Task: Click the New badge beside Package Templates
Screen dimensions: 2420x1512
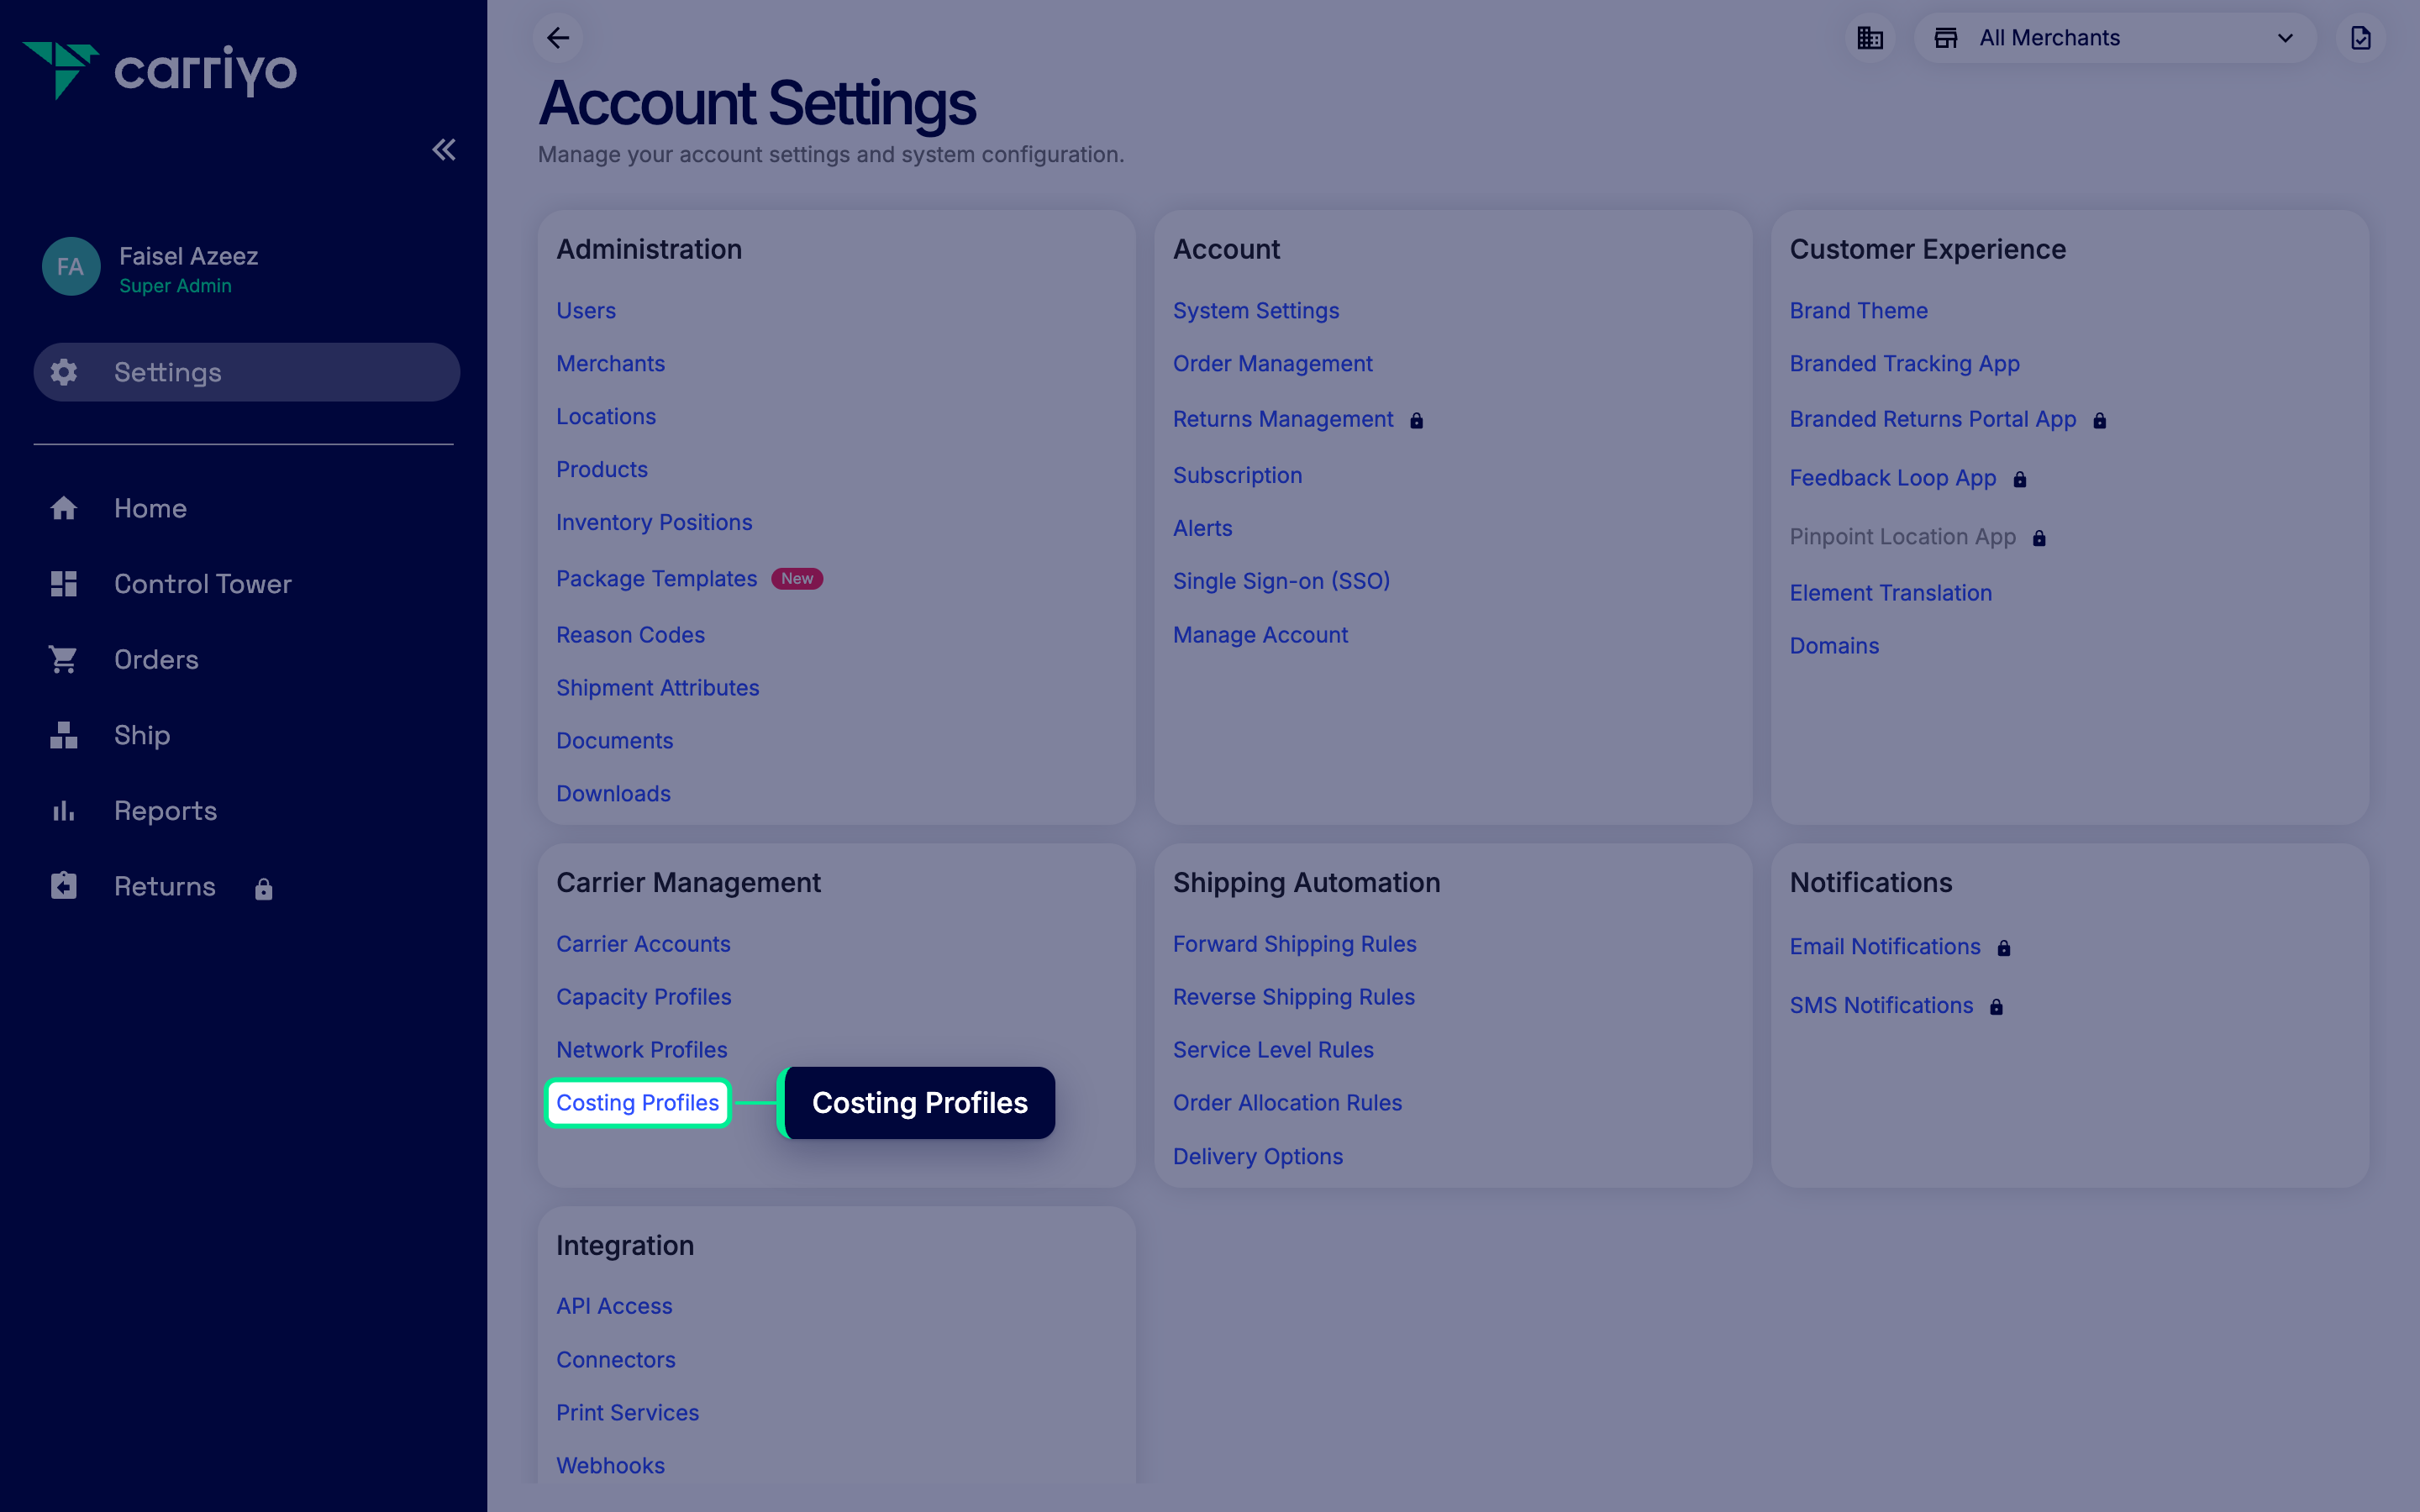Action: click(797, 579)
